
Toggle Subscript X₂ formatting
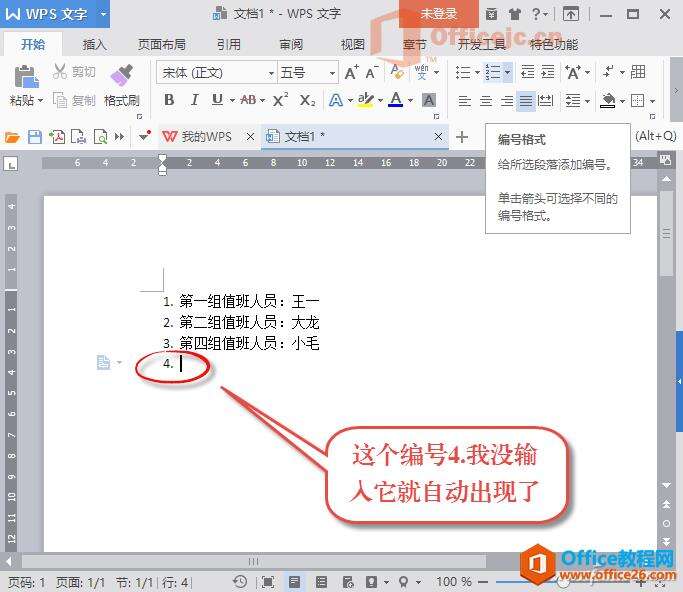click(308, 101)
